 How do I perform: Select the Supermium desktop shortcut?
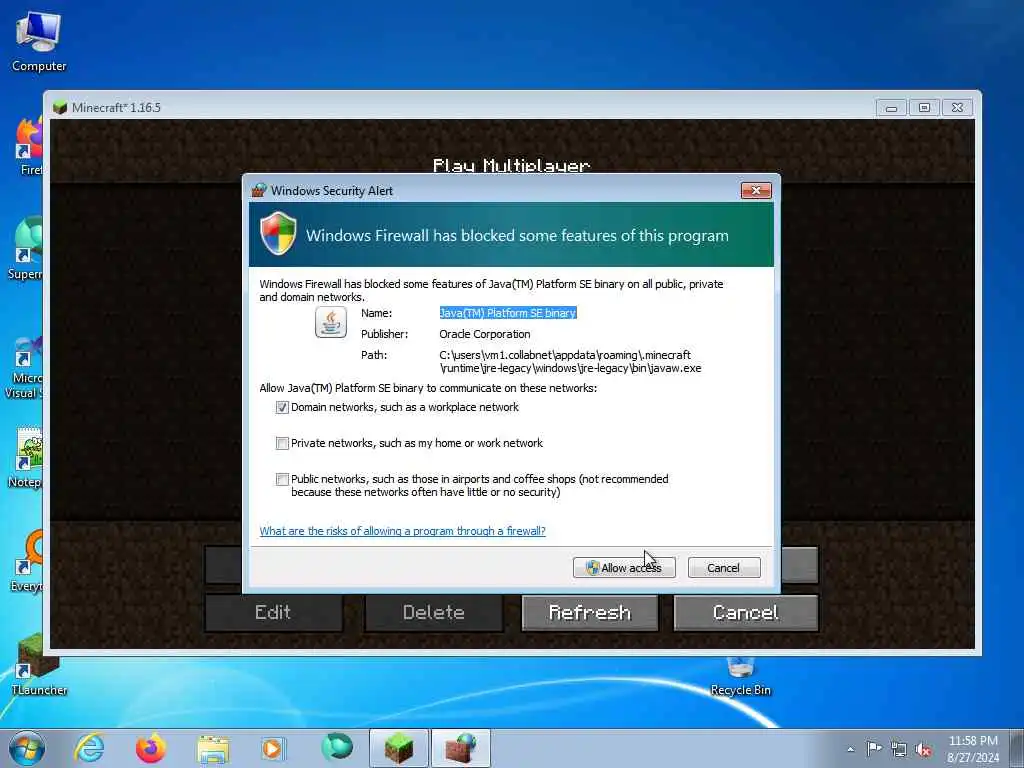26,249
